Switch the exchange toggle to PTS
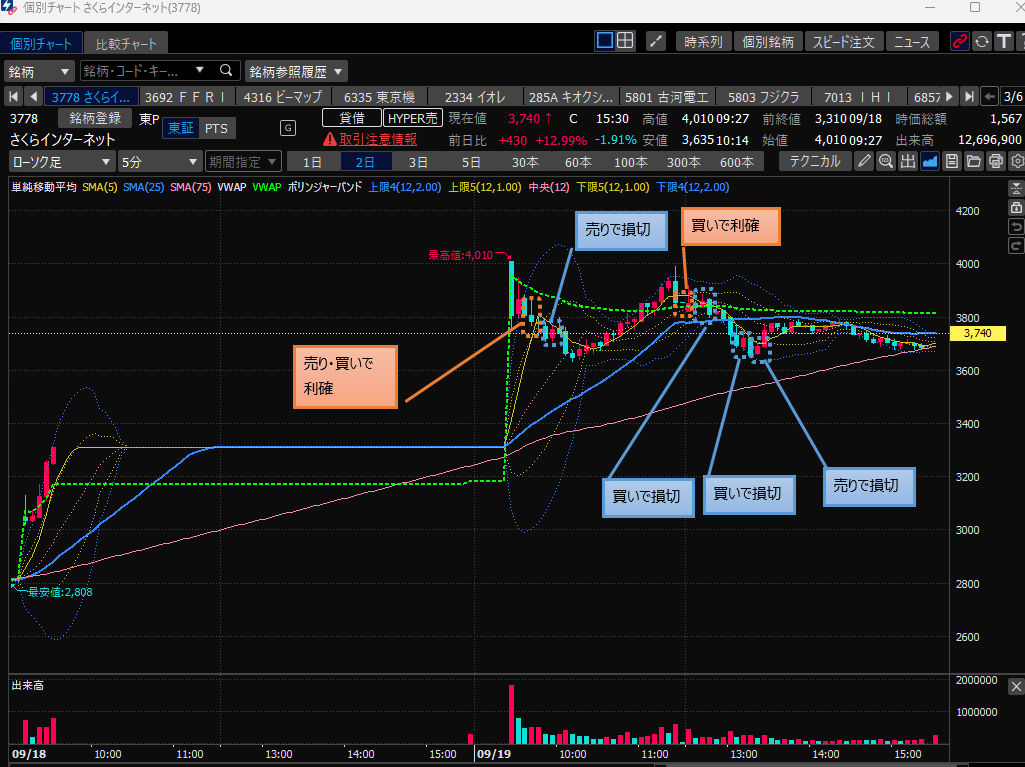The width and height of the screenshot is (1025, 767). pyautogui.click(x=216, y=128)
